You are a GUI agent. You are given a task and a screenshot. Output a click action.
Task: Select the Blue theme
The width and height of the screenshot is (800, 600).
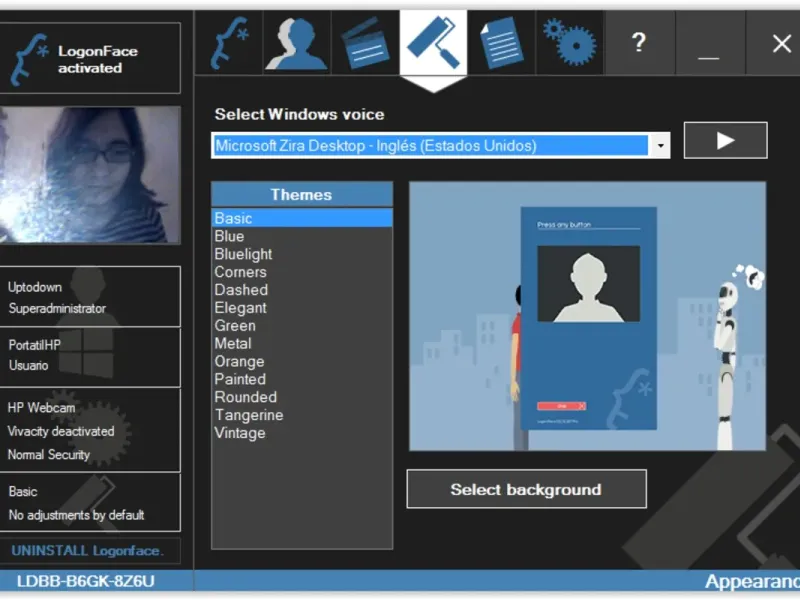tap(302, 236)
